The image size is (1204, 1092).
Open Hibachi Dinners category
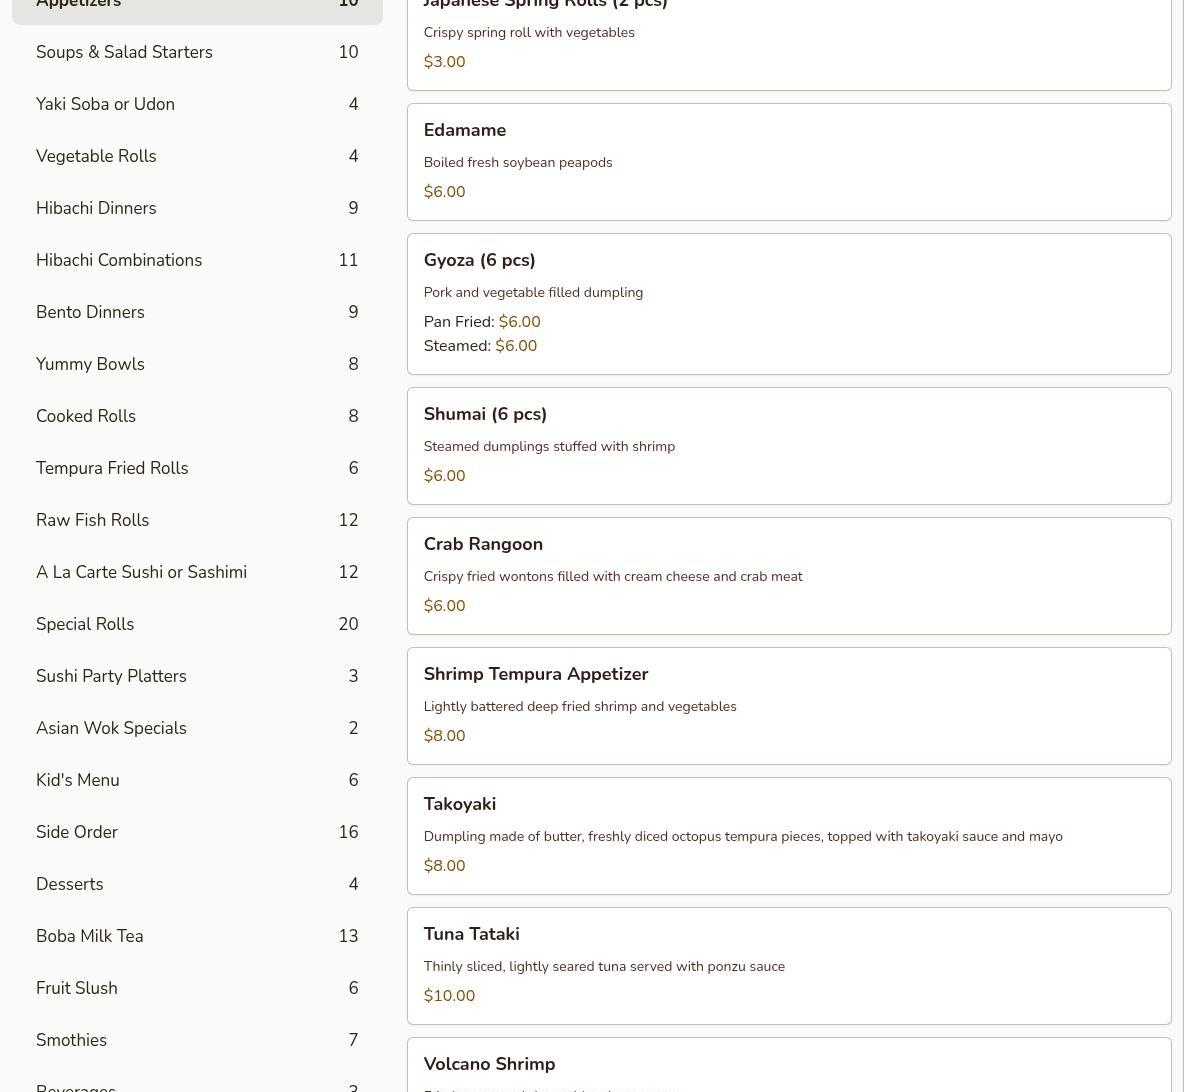point(197,208)
